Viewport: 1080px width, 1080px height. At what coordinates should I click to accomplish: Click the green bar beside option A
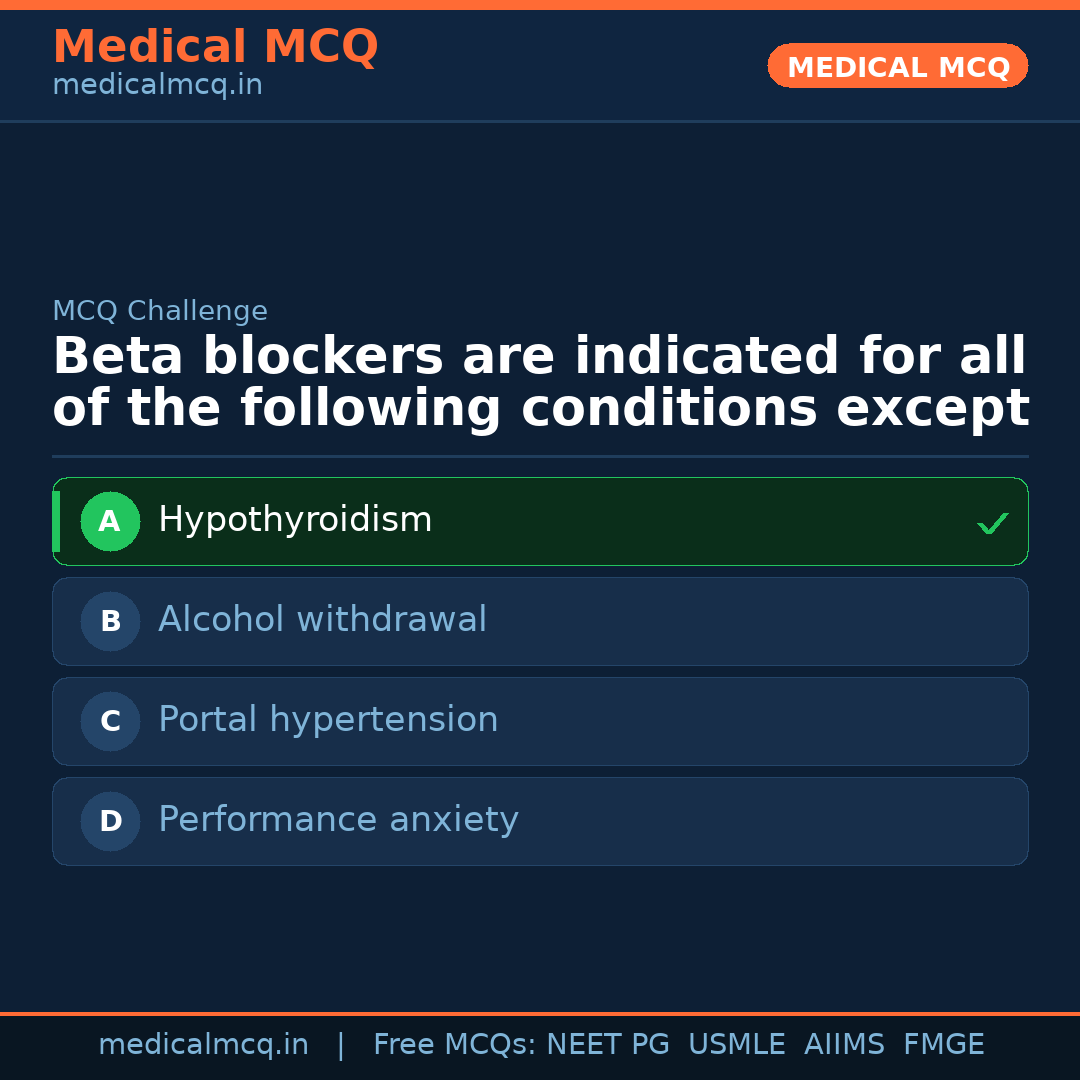coord(56,521)
